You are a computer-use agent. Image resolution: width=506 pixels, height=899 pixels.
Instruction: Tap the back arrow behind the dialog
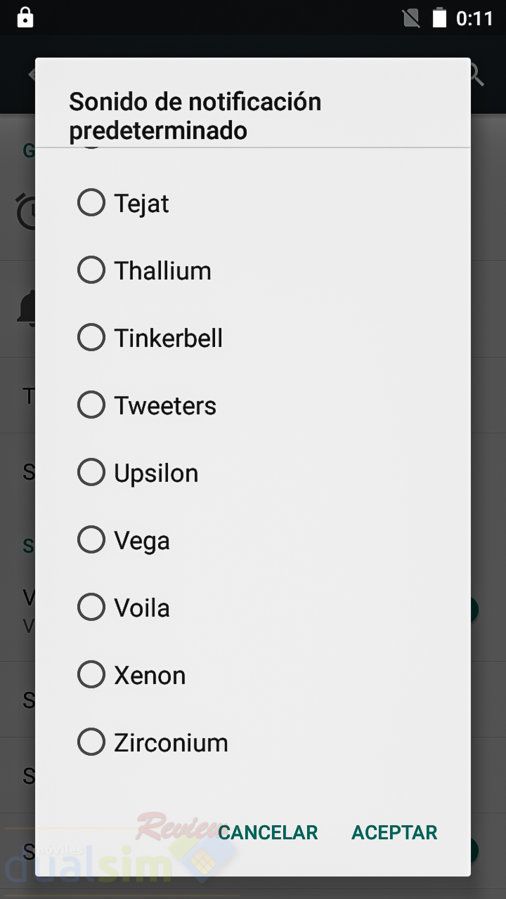coord(32,75)
